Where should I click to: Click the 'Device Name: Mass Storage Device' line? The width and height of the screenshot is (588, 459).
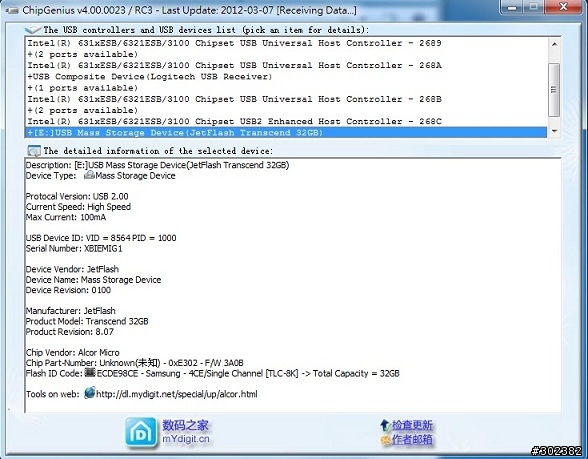pos(93,279)
